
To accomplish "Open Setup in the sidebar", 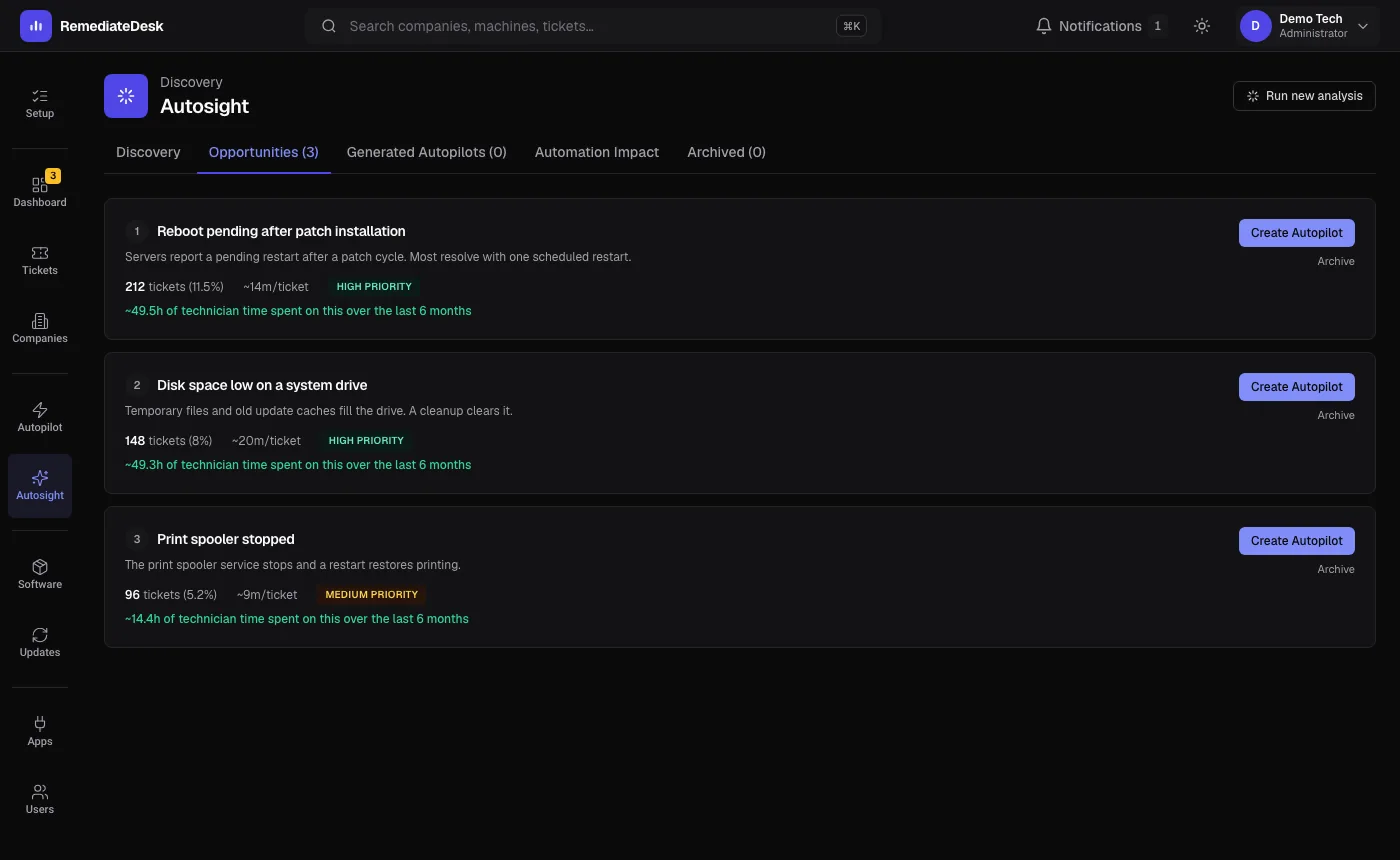I will click(x=40, y=104).
